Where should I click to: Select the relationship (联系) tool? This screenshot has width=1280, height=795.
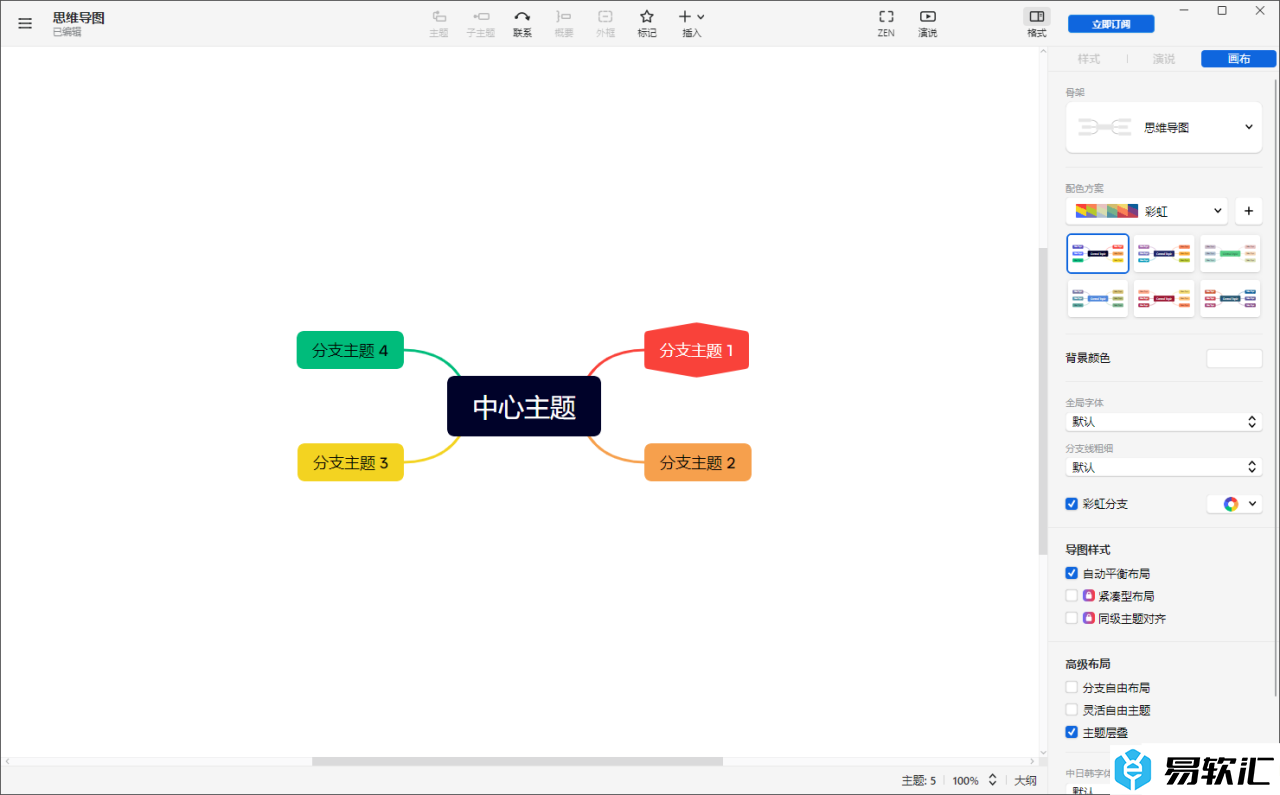pos(522,23)
